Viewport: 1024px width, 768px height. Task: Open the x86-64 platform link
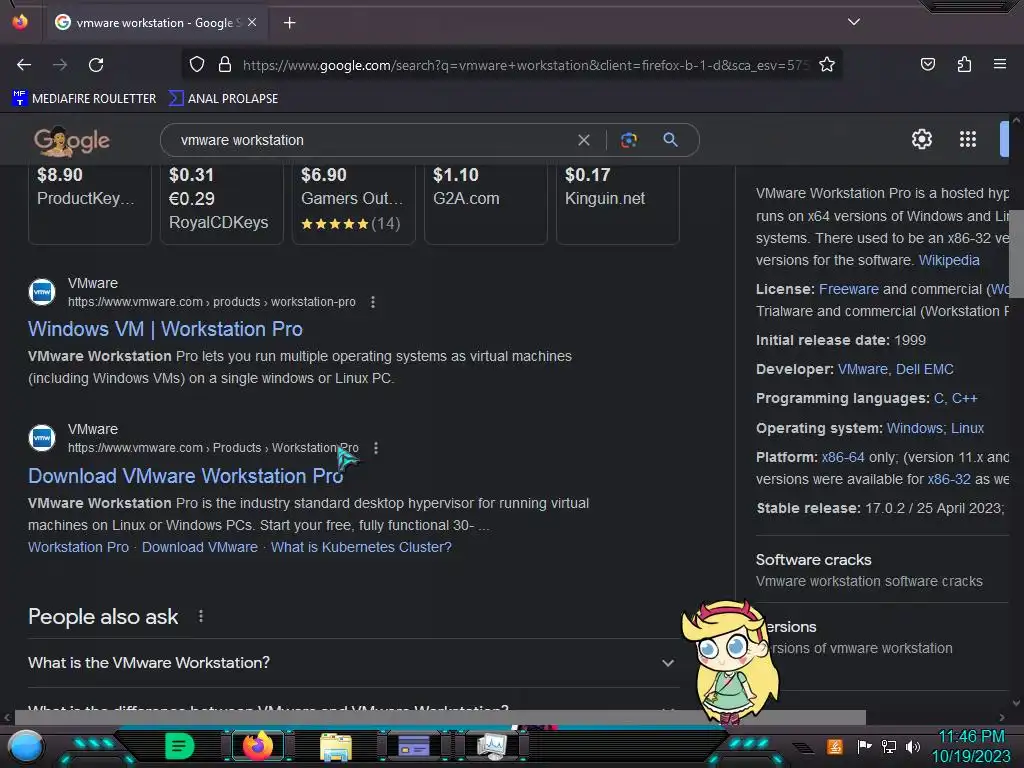[842, 457]
